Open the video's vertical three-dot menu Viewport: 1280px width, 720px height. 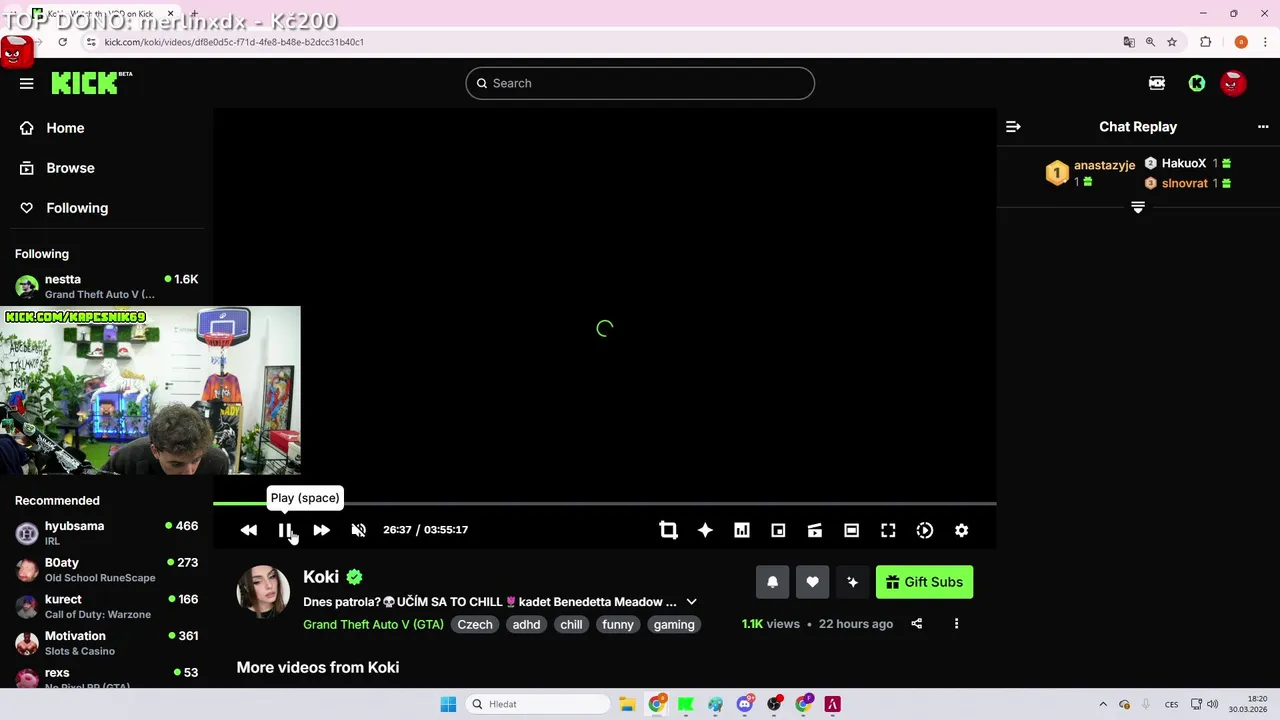(x=956, y=624)
